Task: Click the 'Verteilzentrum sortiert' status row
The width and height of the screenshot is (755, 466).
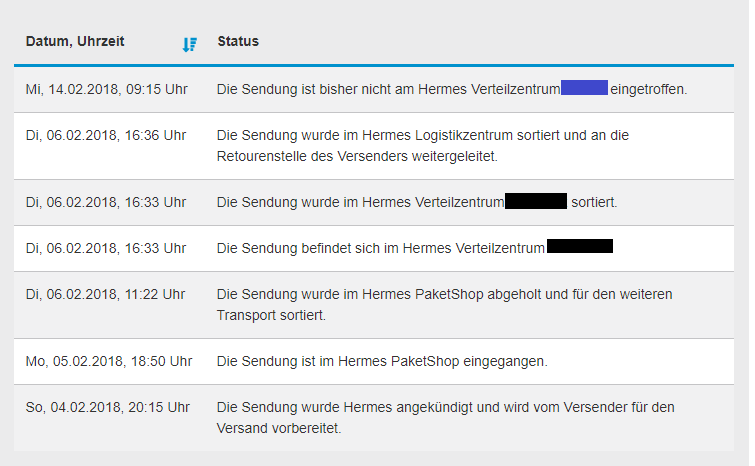Action: [374, 202]
